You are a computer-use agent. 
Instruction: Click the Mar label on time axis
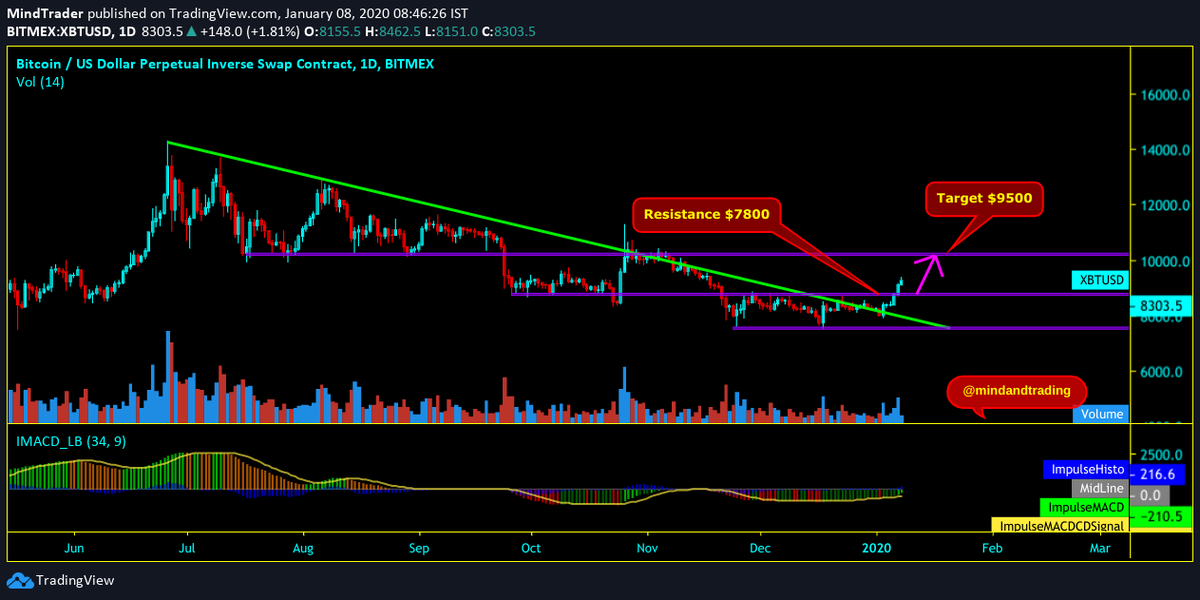(x=1099, y=549)
